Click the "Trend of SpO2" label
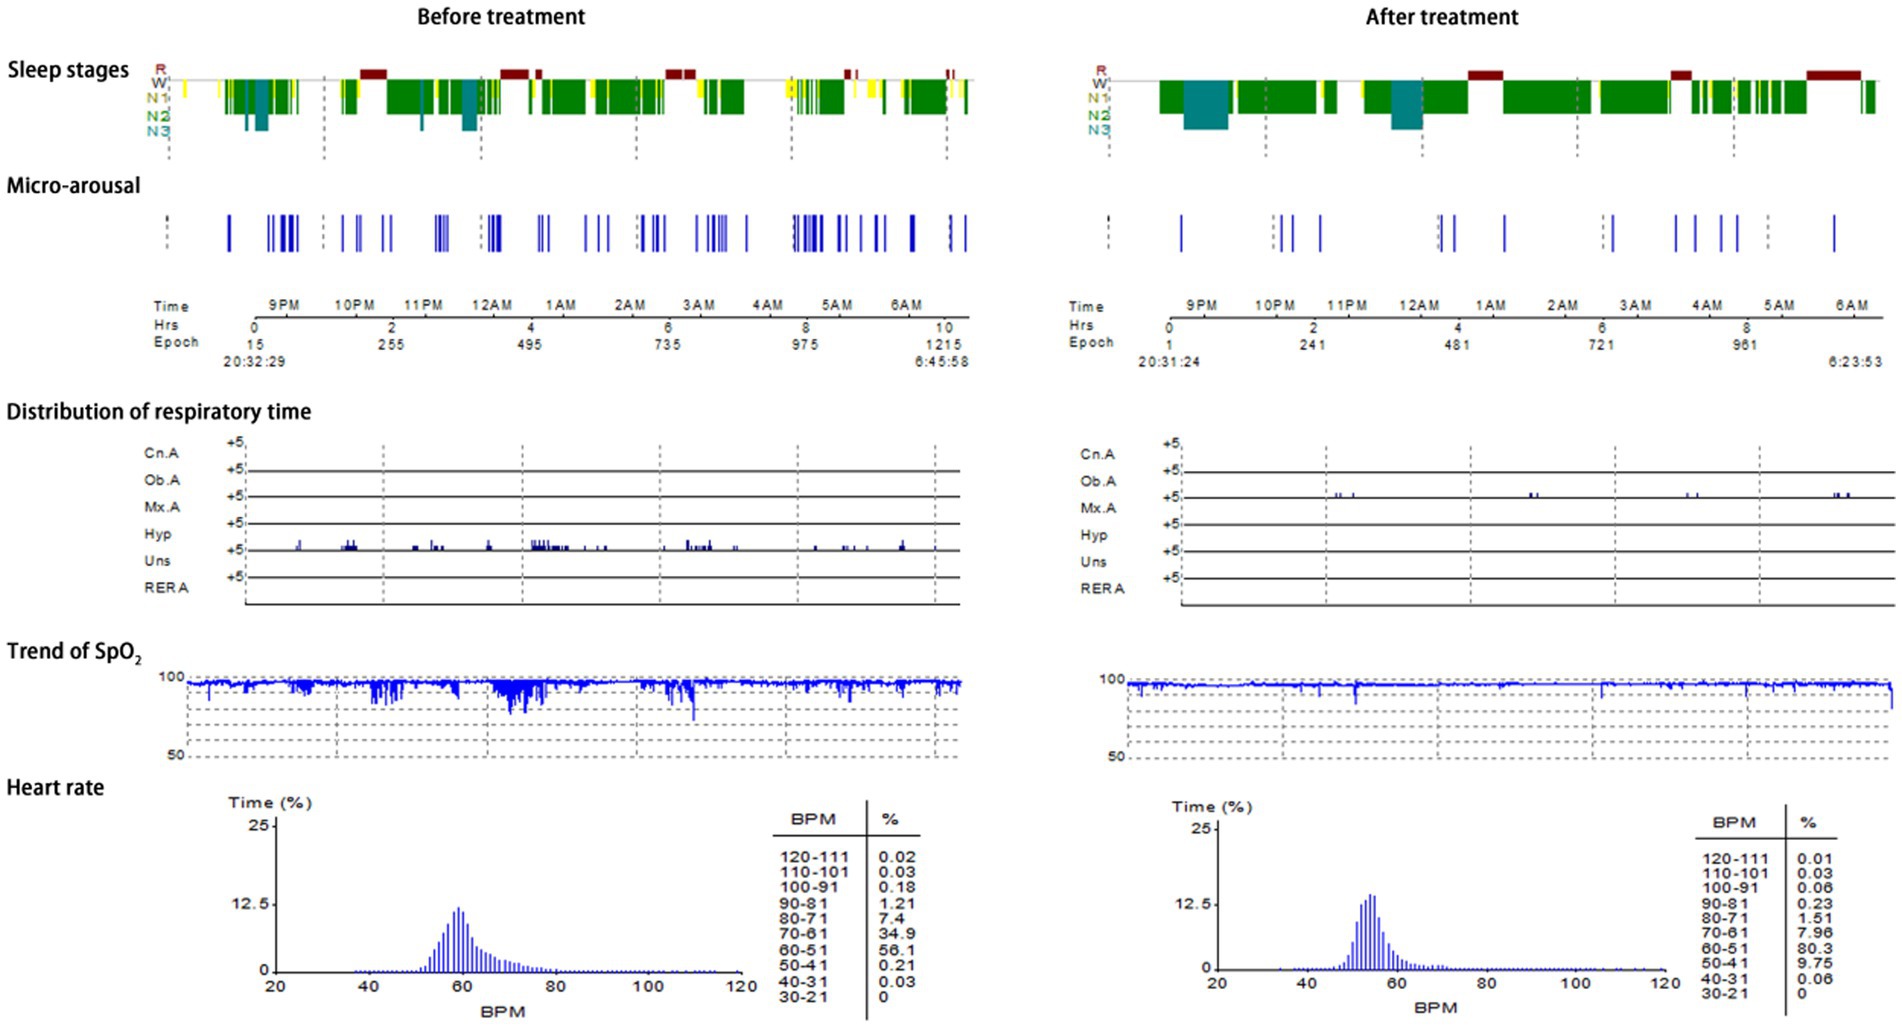This screenshot has width=1902, height=1028. [74, 652]
